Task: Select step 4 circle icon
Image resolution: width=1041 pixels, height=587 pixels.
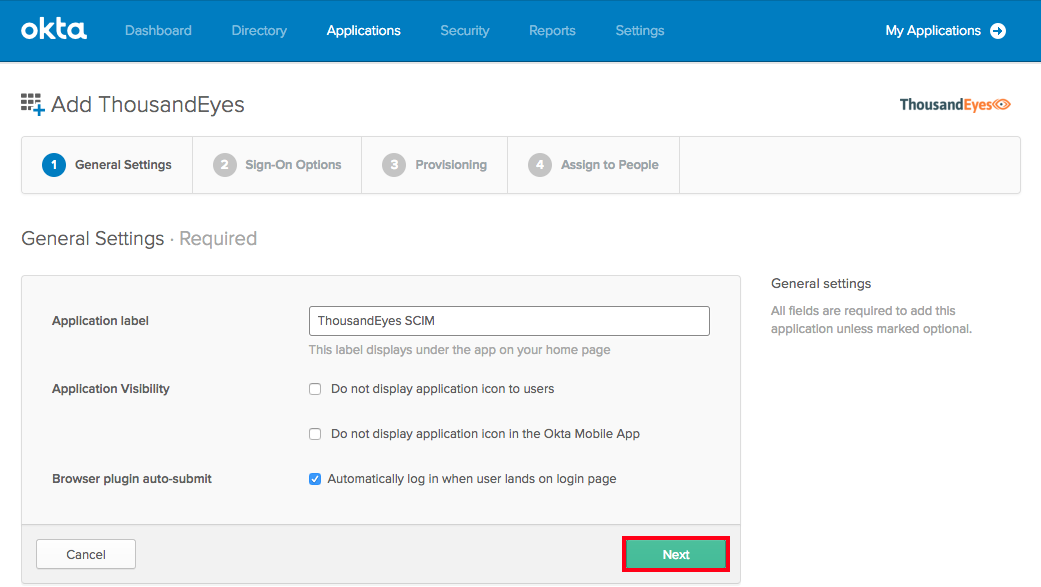Action: (x=540, y=165)
